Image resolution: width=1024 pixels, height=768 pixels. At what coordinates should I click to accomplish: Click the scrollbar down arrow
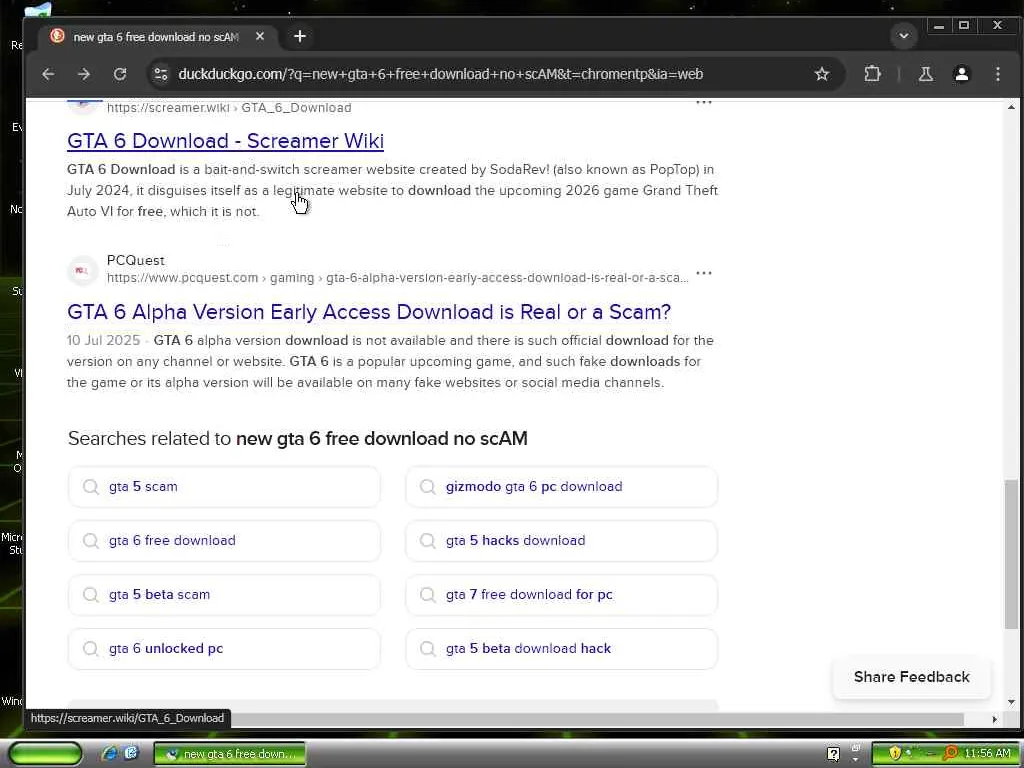(x=1011, y=703)
